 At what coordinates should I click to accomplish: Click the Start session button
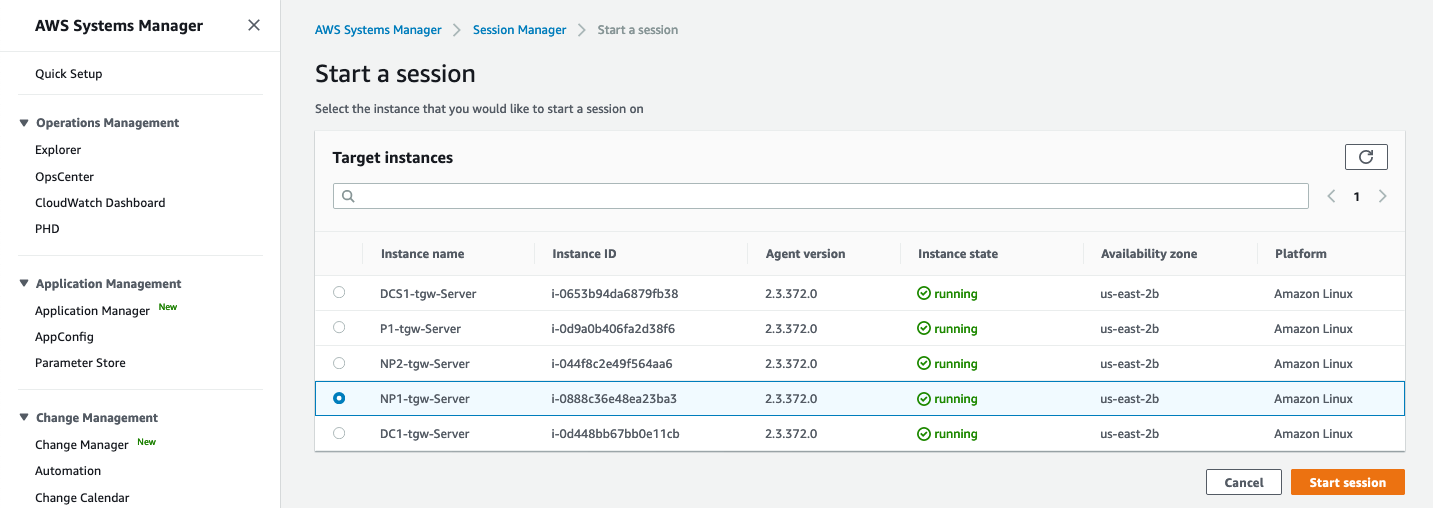[1347, 482]
